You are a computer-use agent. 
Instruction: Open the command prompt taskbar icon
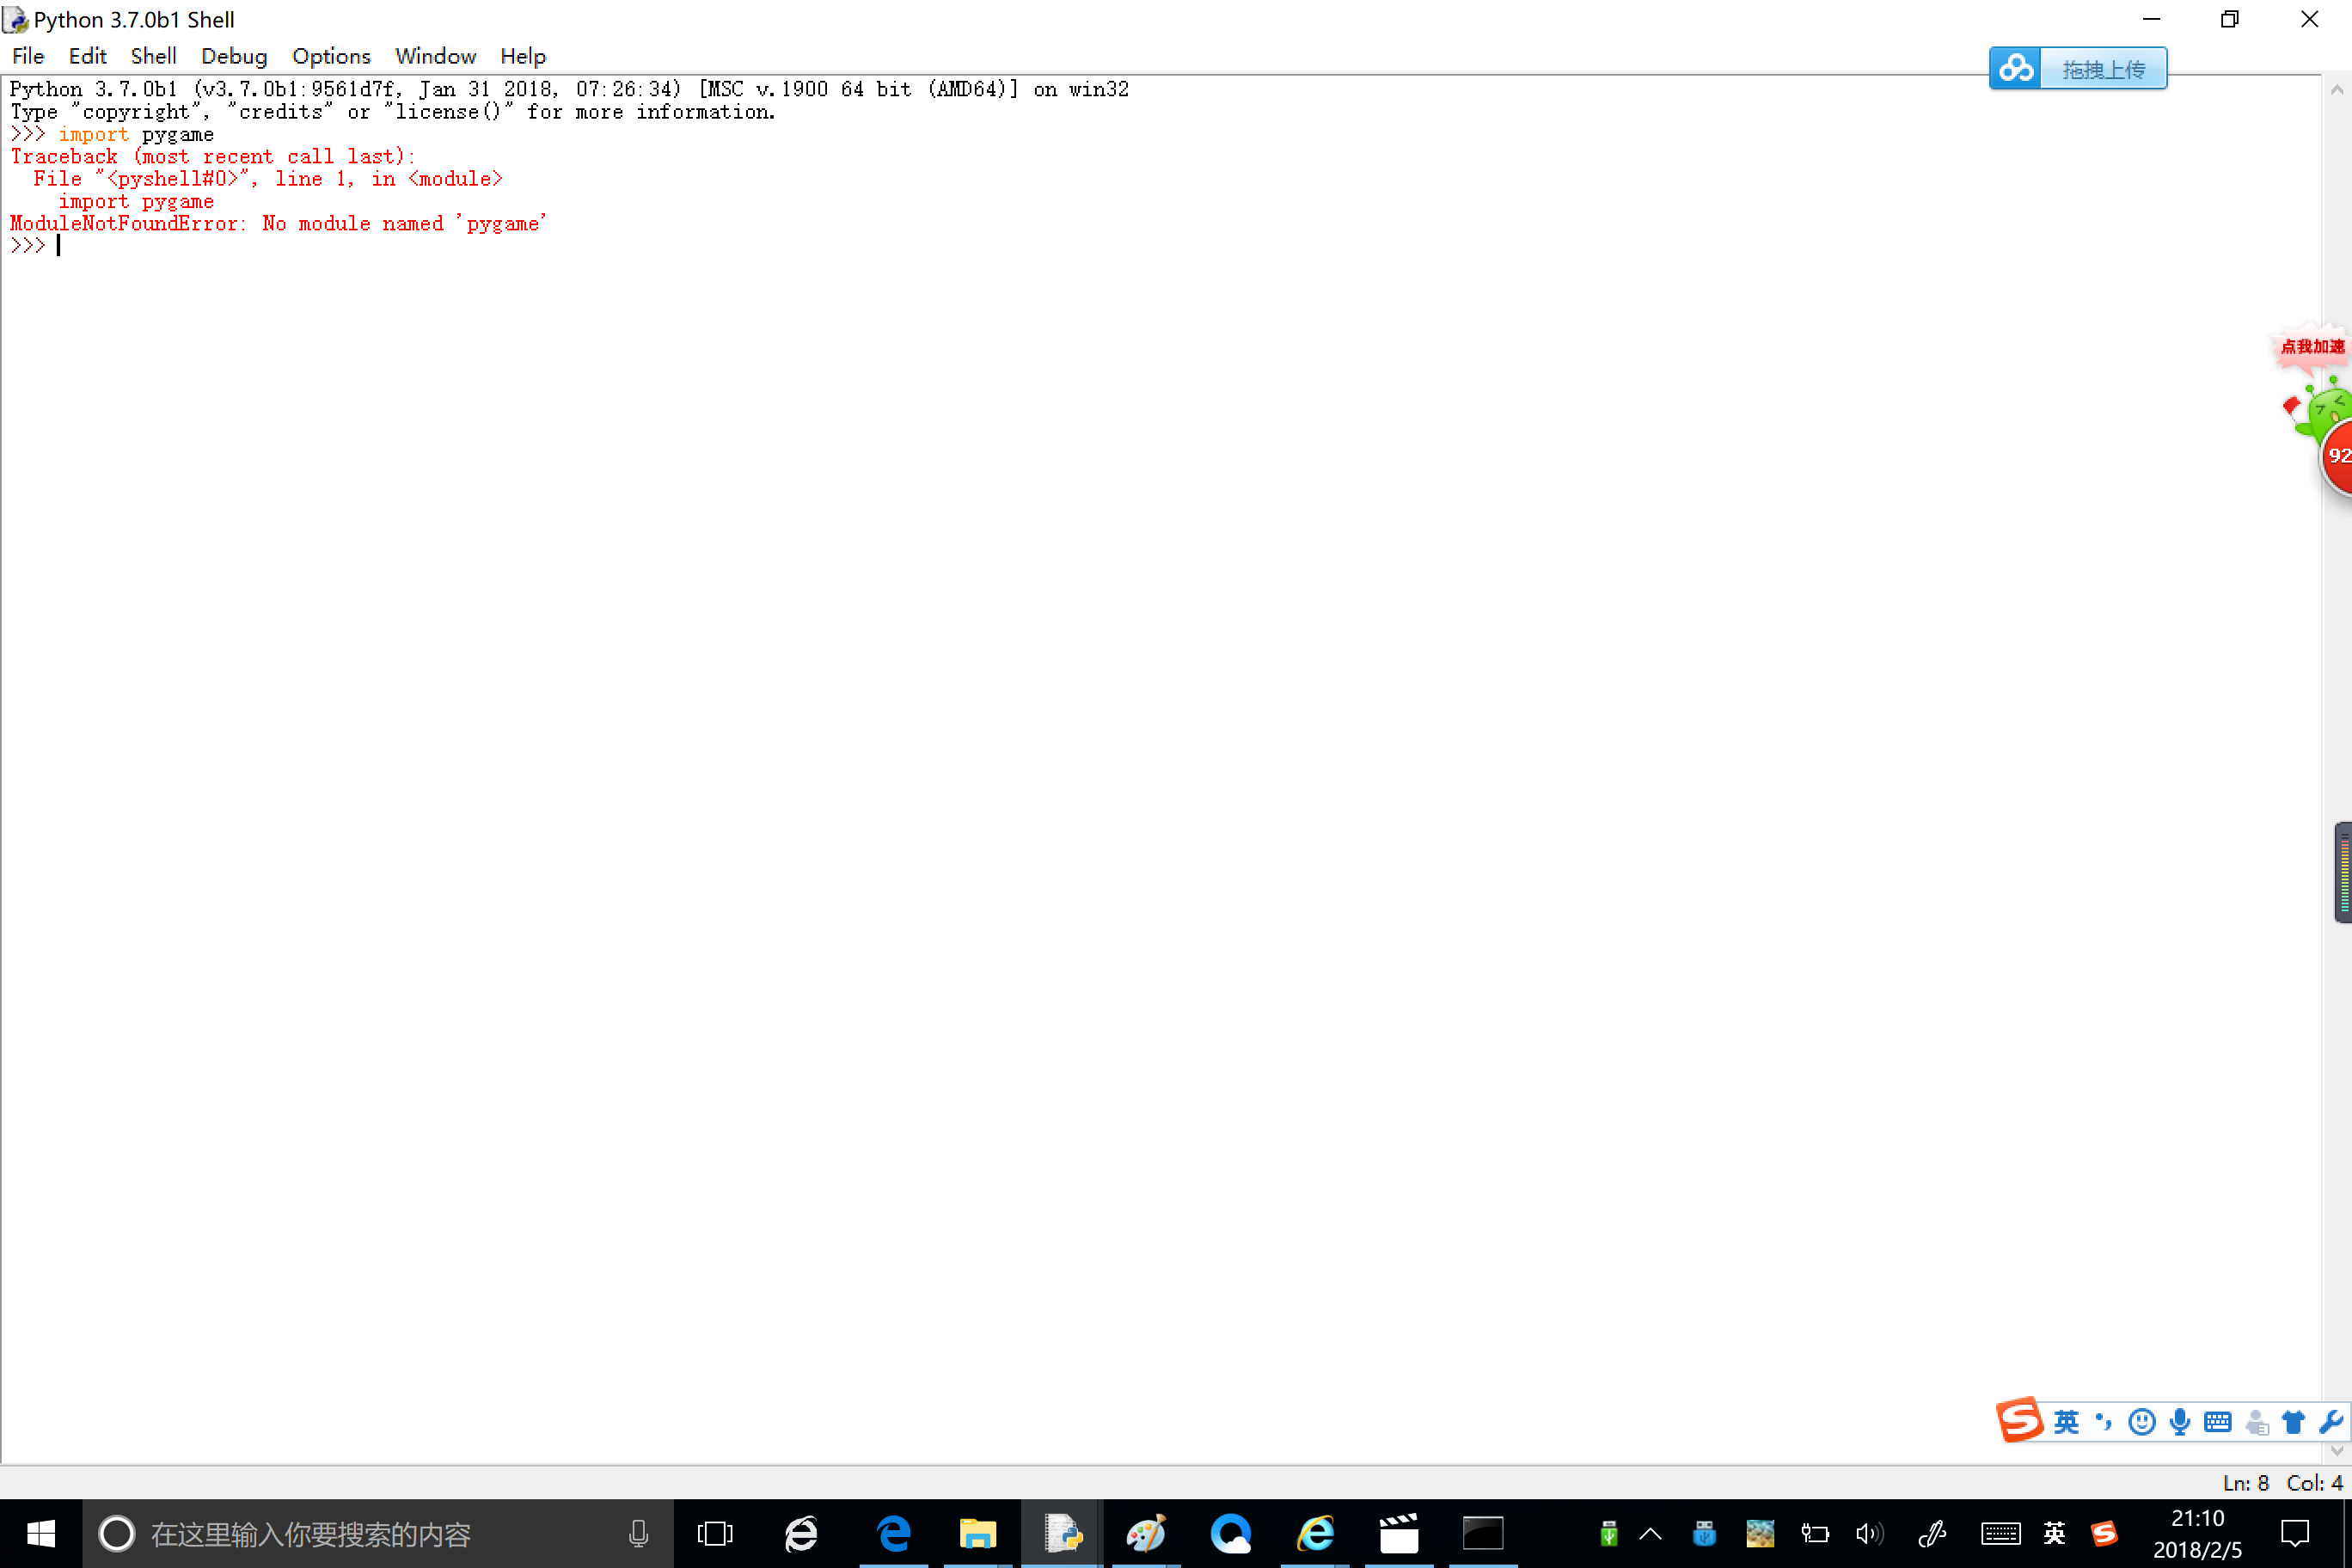pos(1482,1533)
